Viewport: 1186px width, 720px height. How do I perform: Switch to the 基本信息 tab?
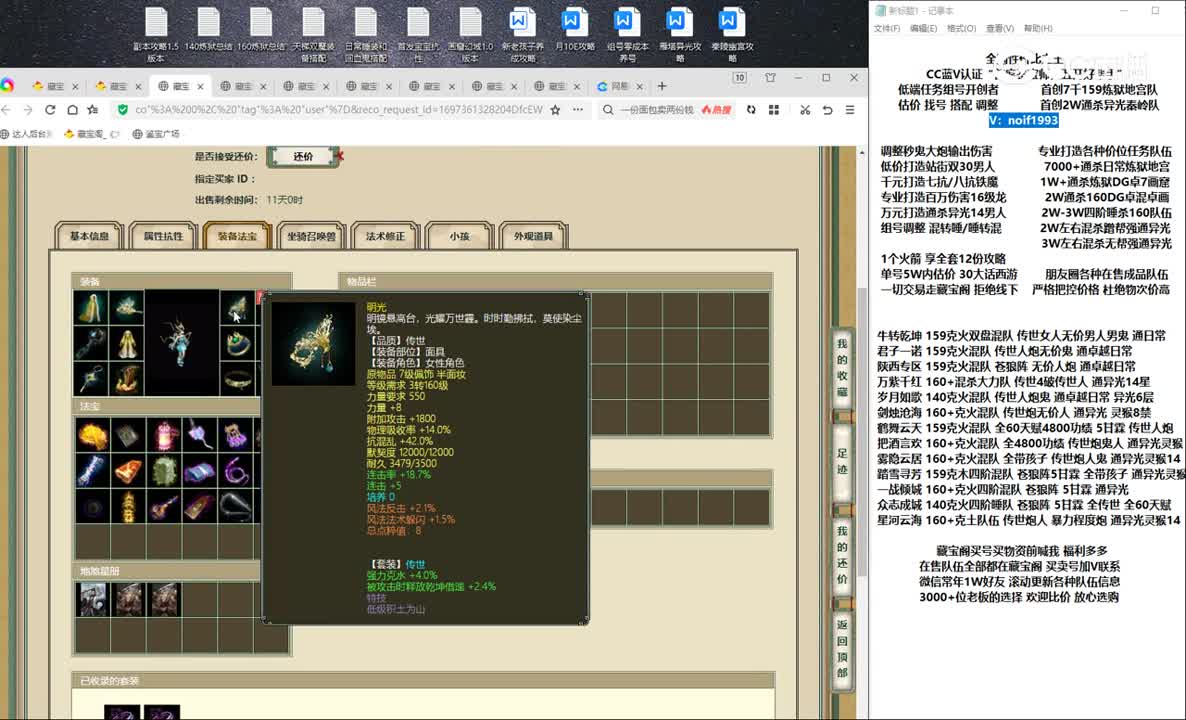(89, 236)
